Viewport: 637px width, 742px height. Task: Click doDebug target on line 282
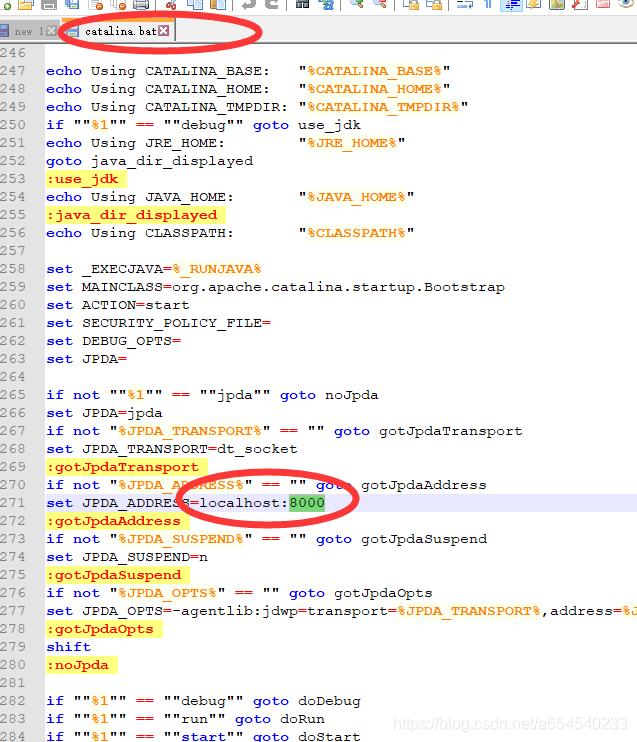329,701
